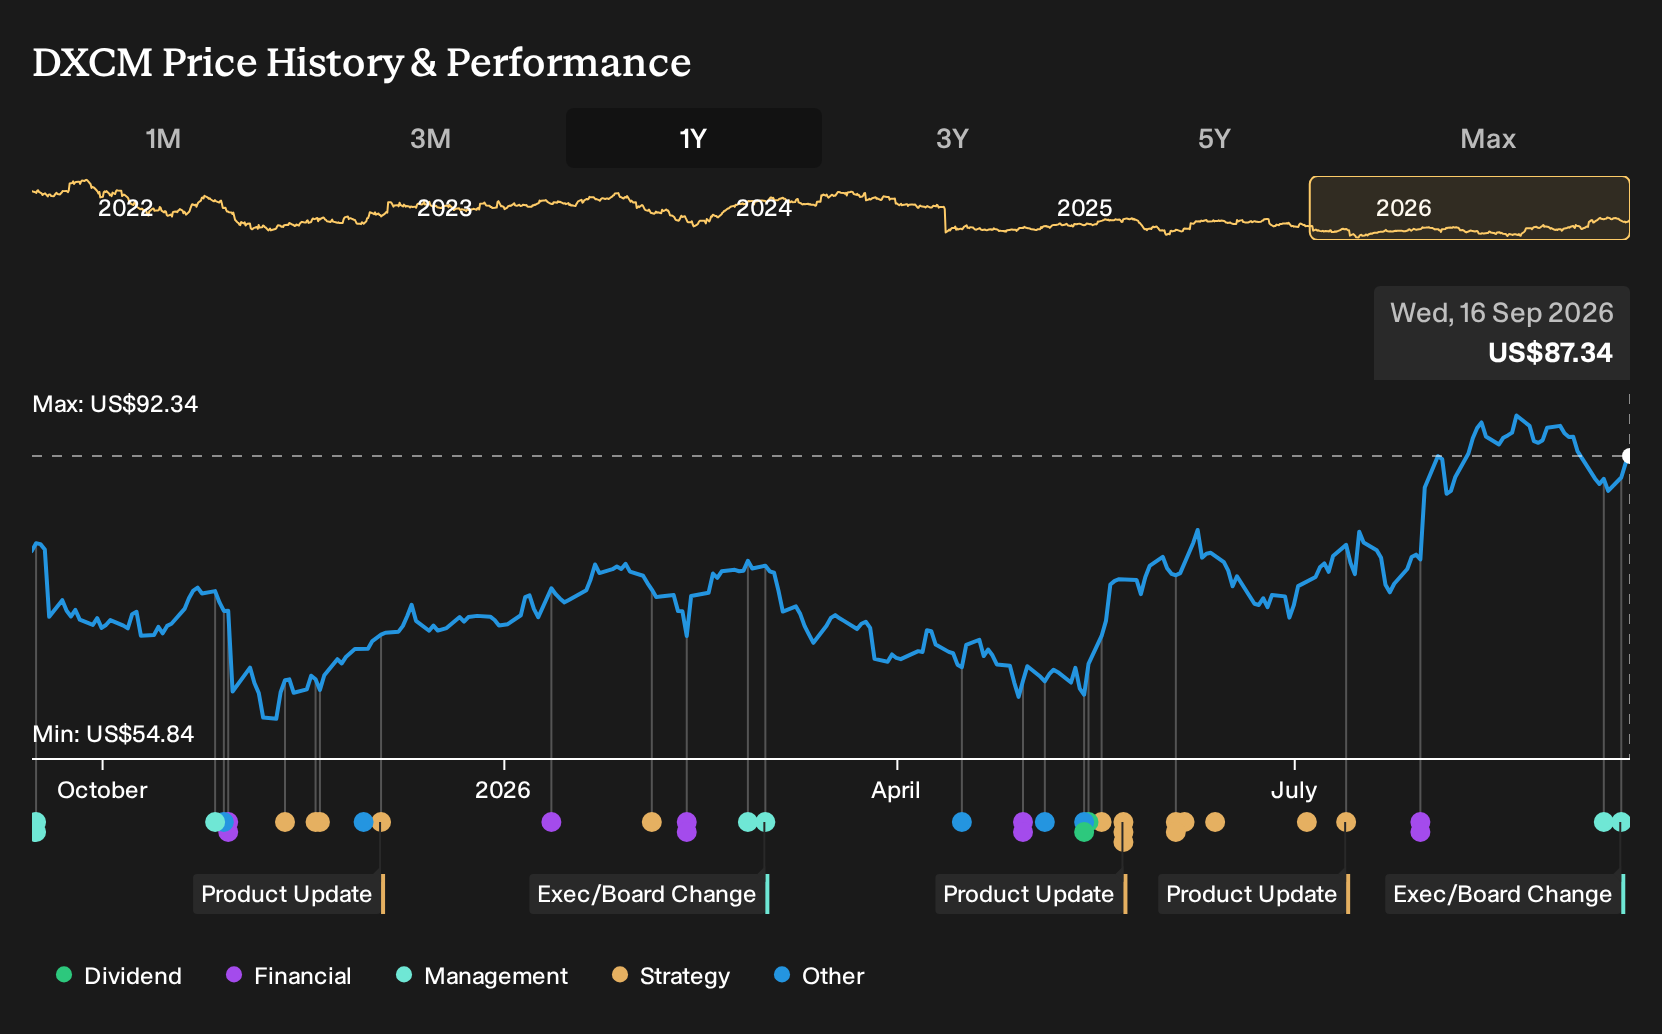Jump to 2024 in the overview mini chart
The height and width of the screenshot is (1034, 1662).
pyautogui.click(x=764, y=208)
